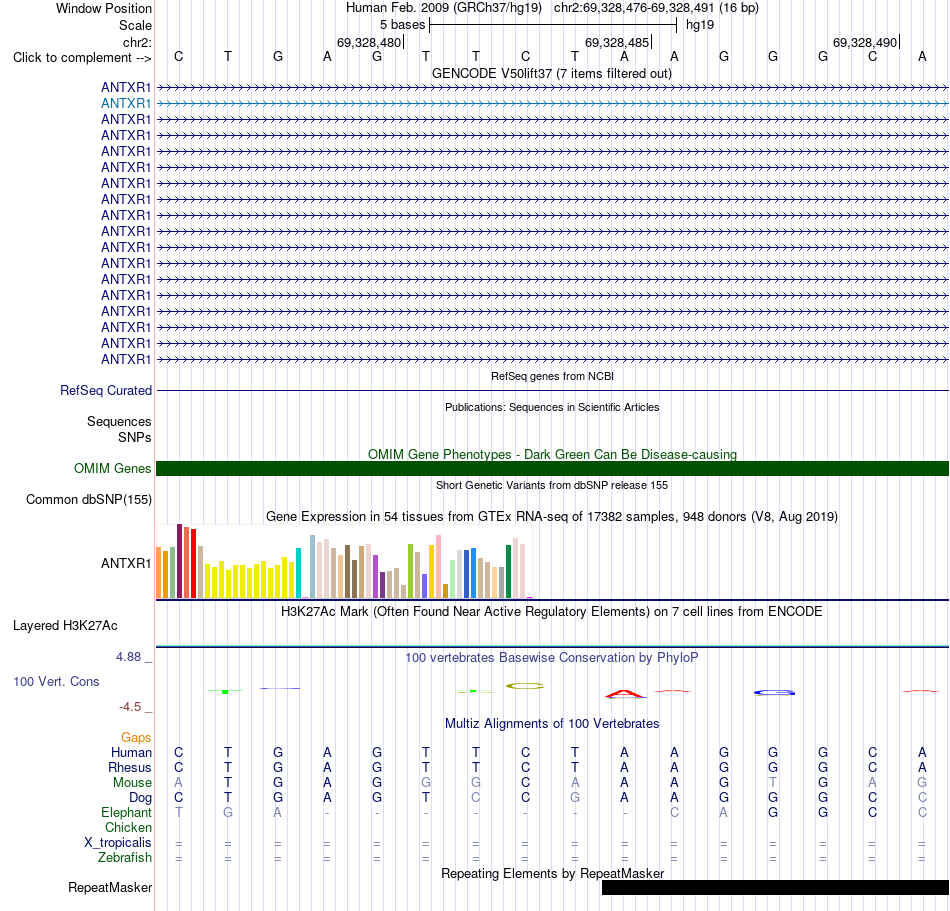Image resolution: width=950 pixels, height=911 pixels.
Task: Open the GENCODE V50lift37 track title
Action: [x=551, y=74]
